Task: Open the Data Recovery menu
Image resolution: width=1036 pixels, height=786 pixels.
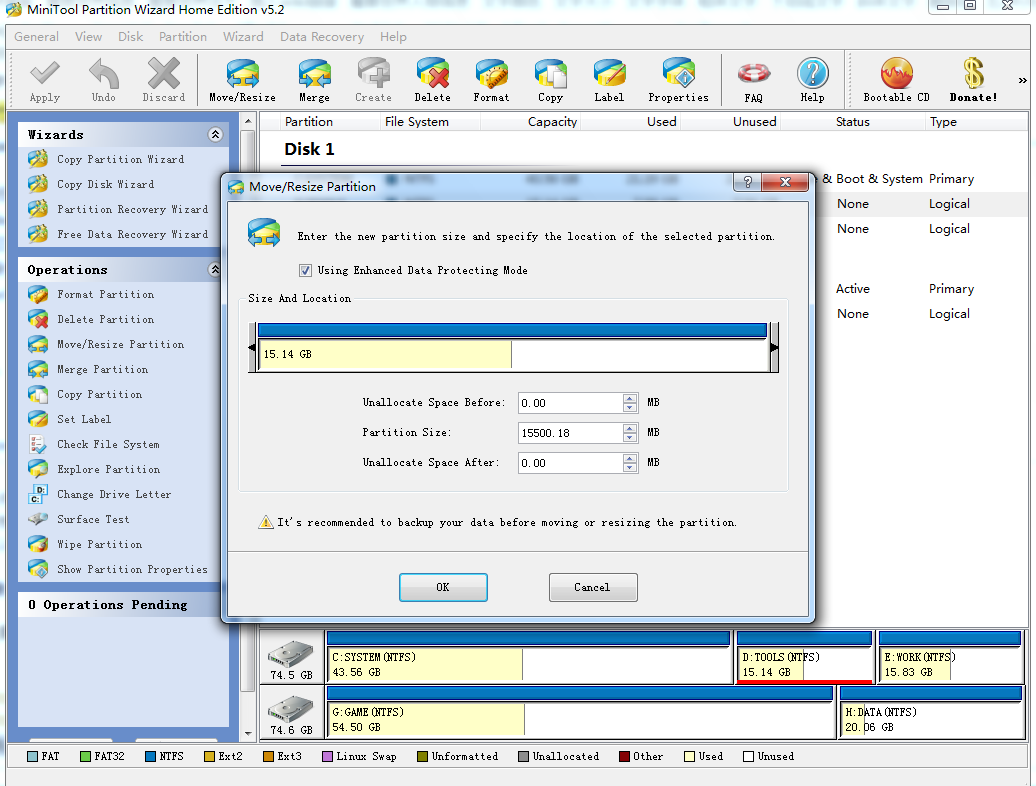Action: coord(322,37)
